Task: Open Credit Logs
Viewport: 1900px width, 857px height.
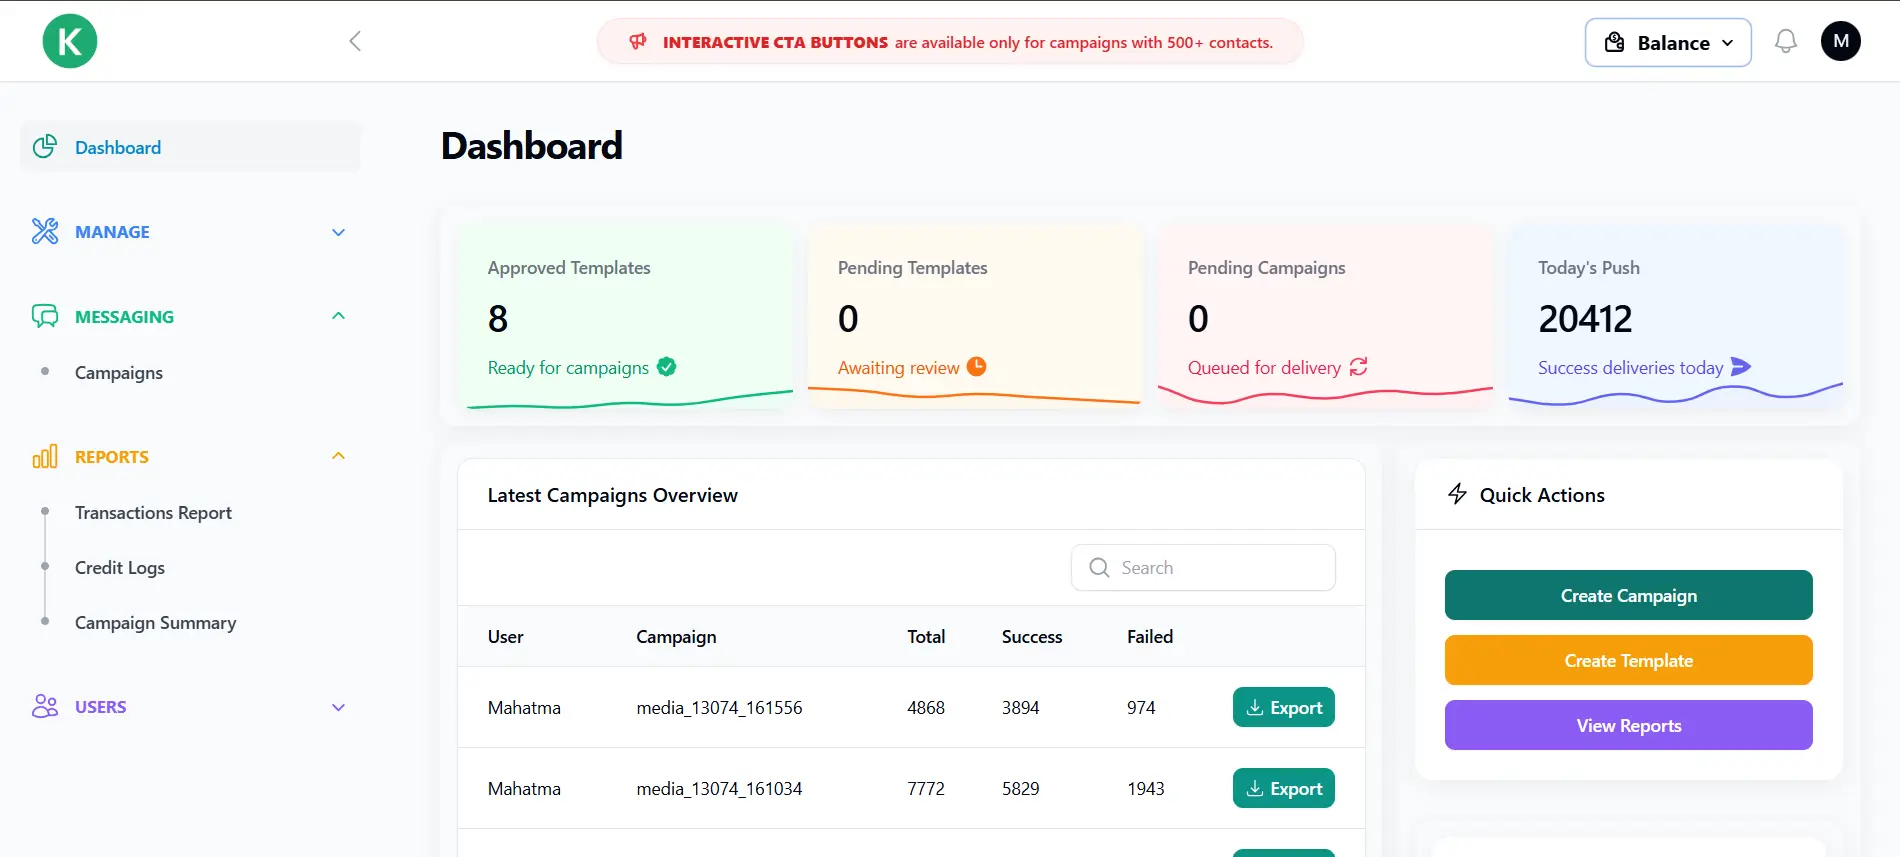Action: pos(120,567)
